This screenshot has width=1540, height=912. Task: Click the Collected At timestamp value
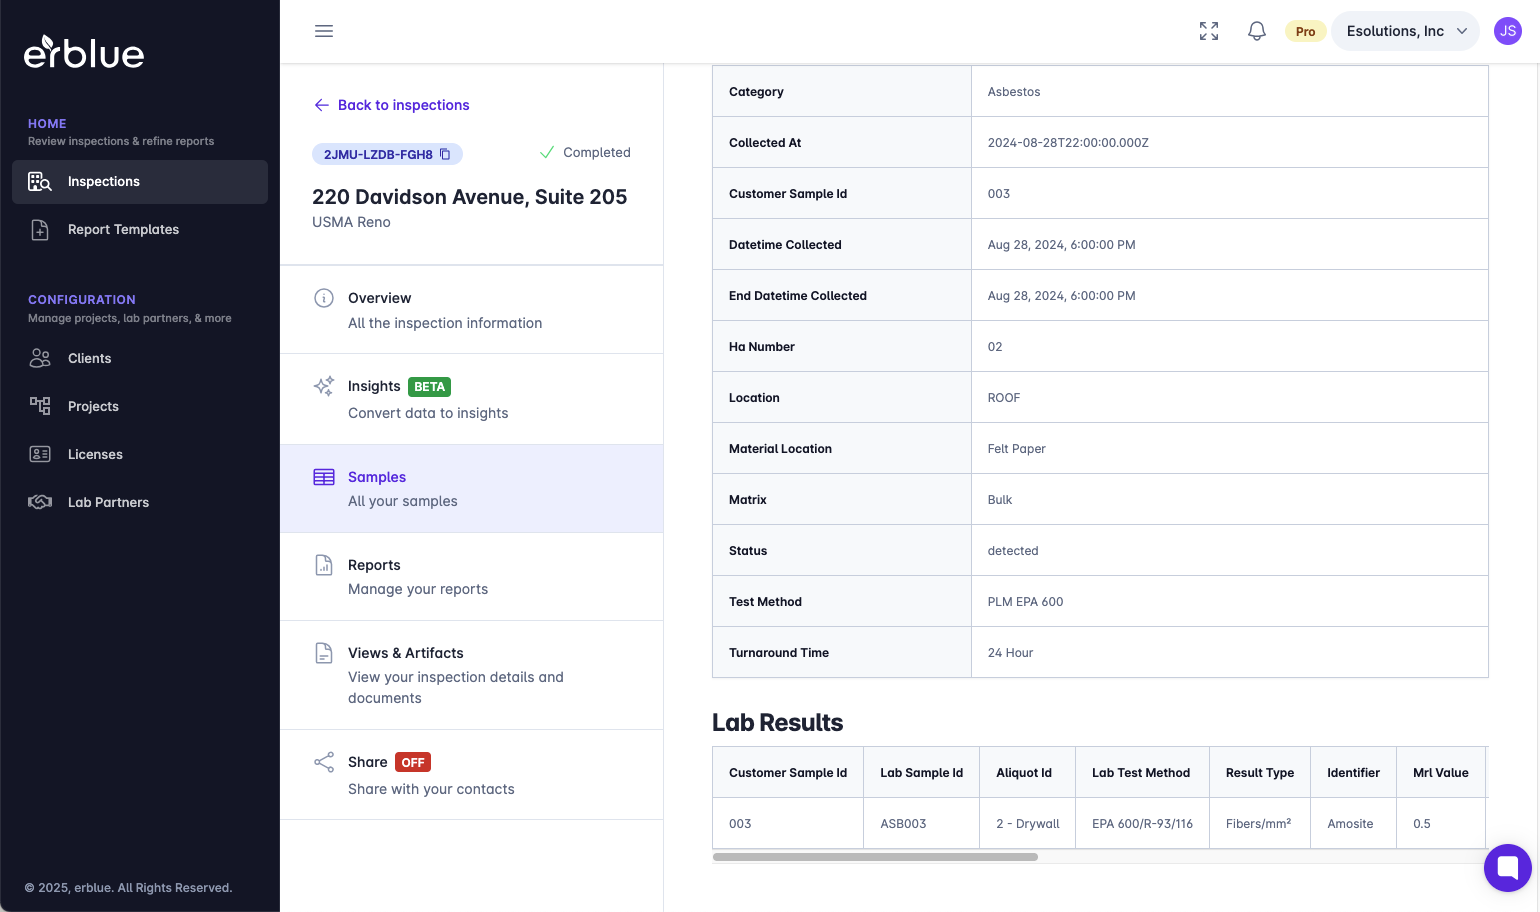pyautogui.click(x=1068, y=143)
